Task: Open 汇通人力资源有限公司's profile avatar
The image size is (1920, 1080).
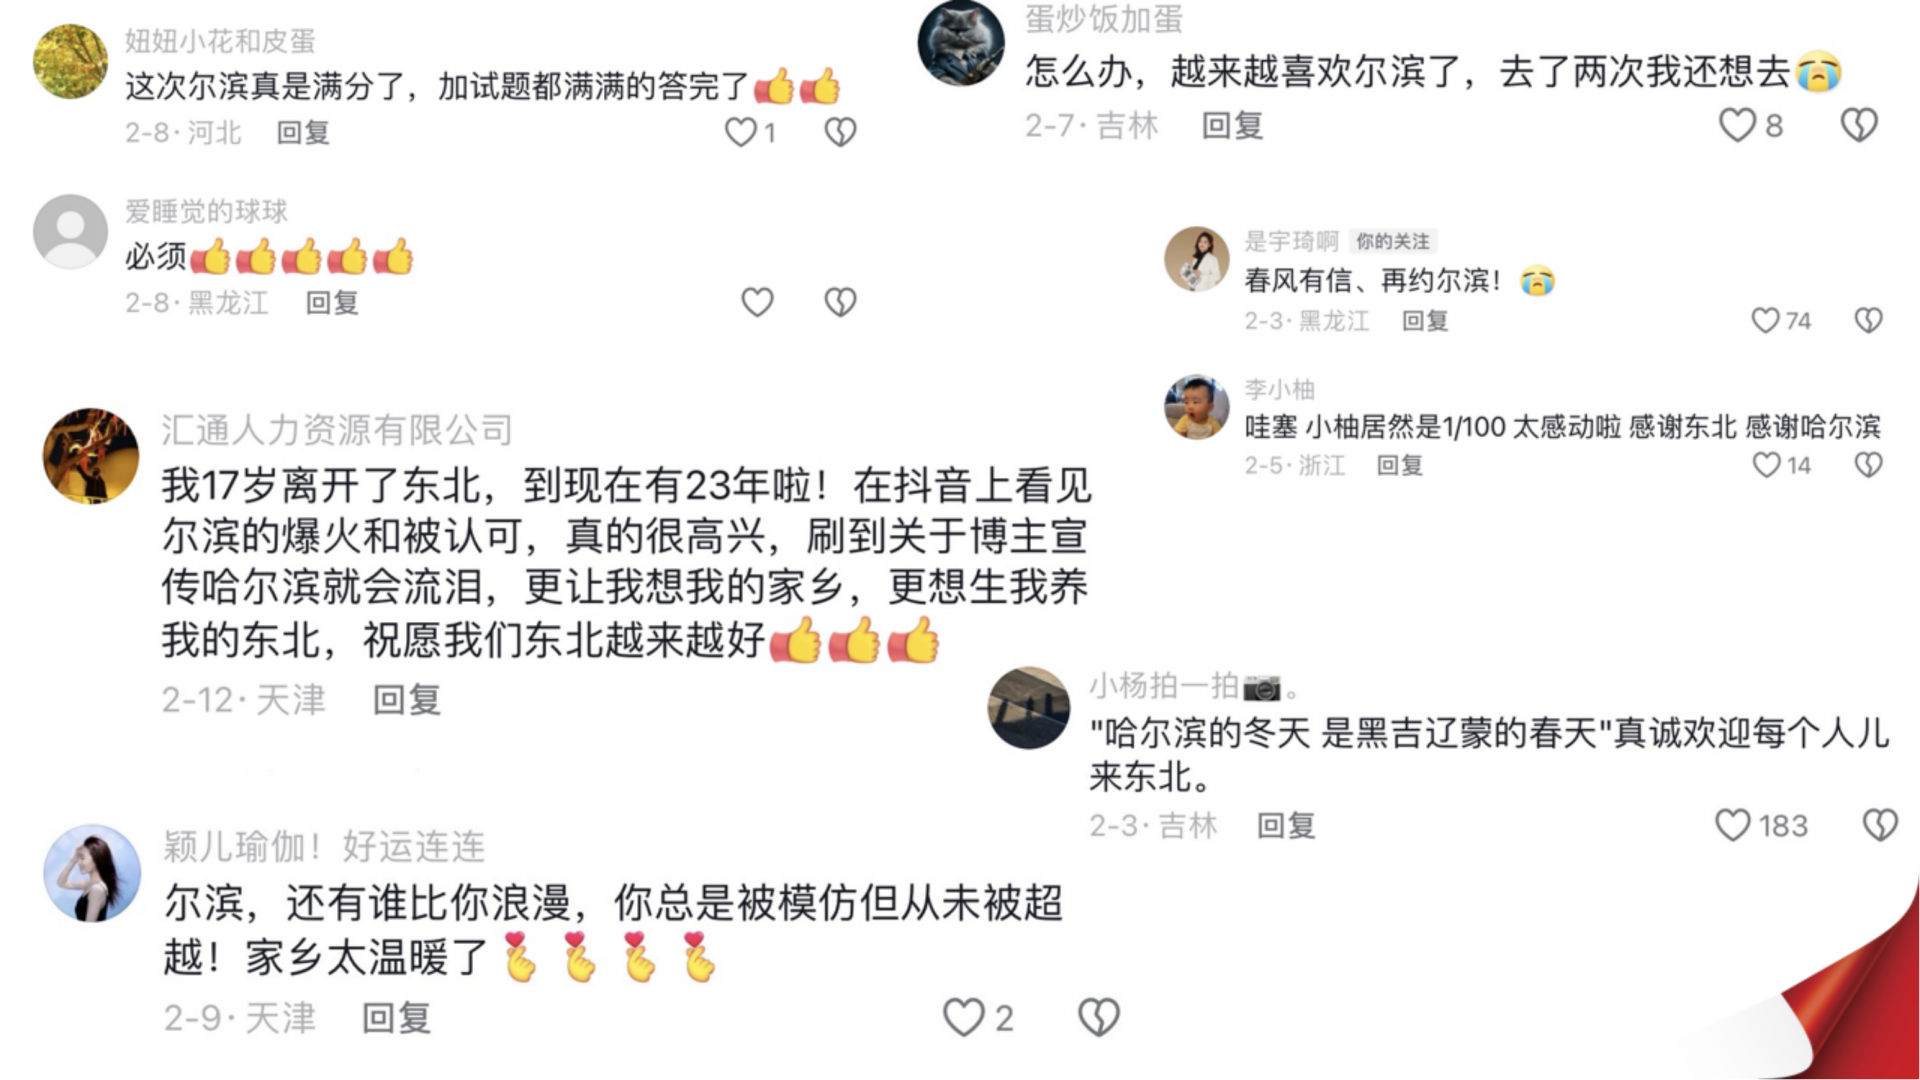Action: pos(91,455)
